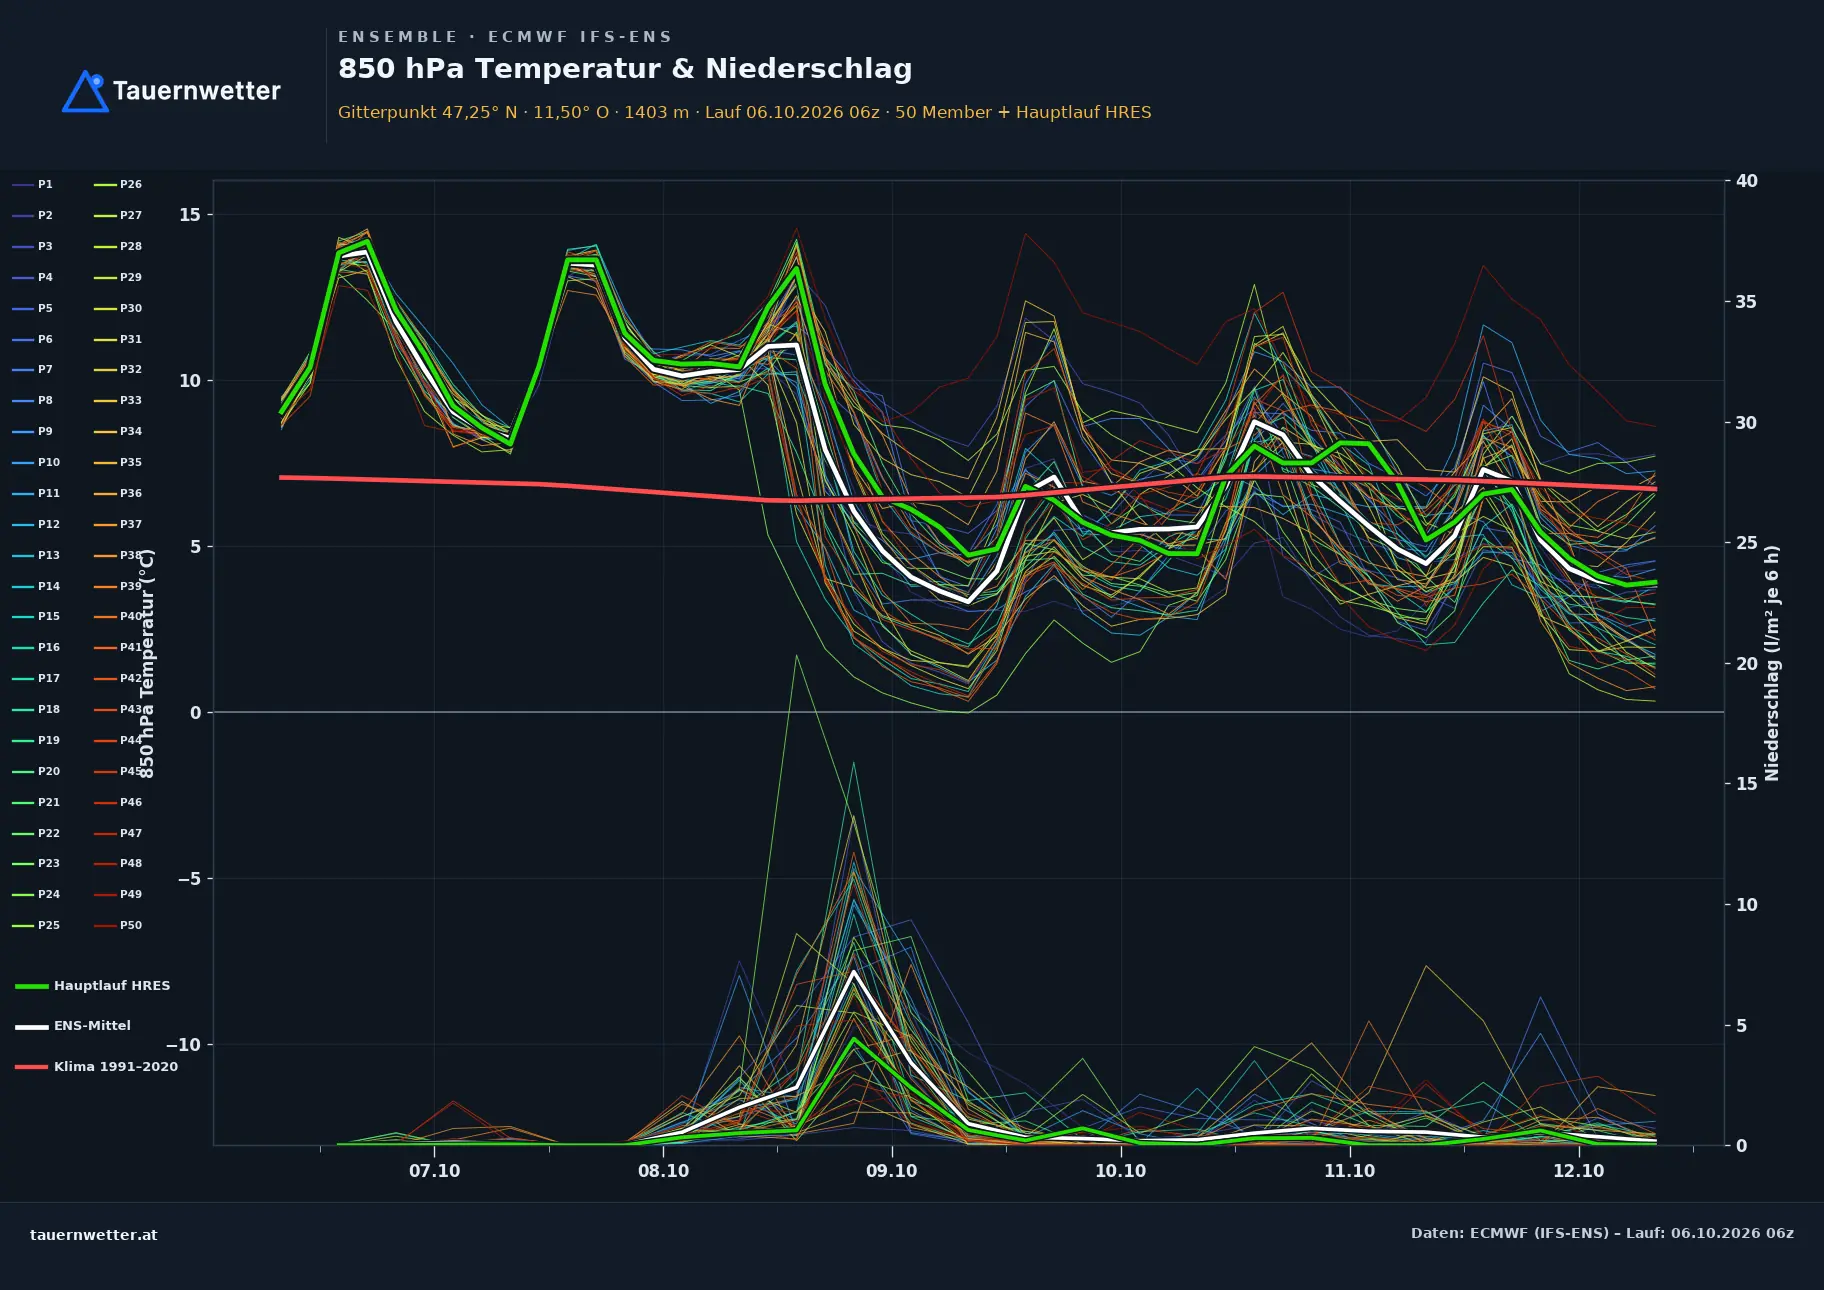Viewport: 1824px width, 1290px height.
Task: Click the '850 hPa Temperatur (°C)' axis title
Action: tap(147, 663)
